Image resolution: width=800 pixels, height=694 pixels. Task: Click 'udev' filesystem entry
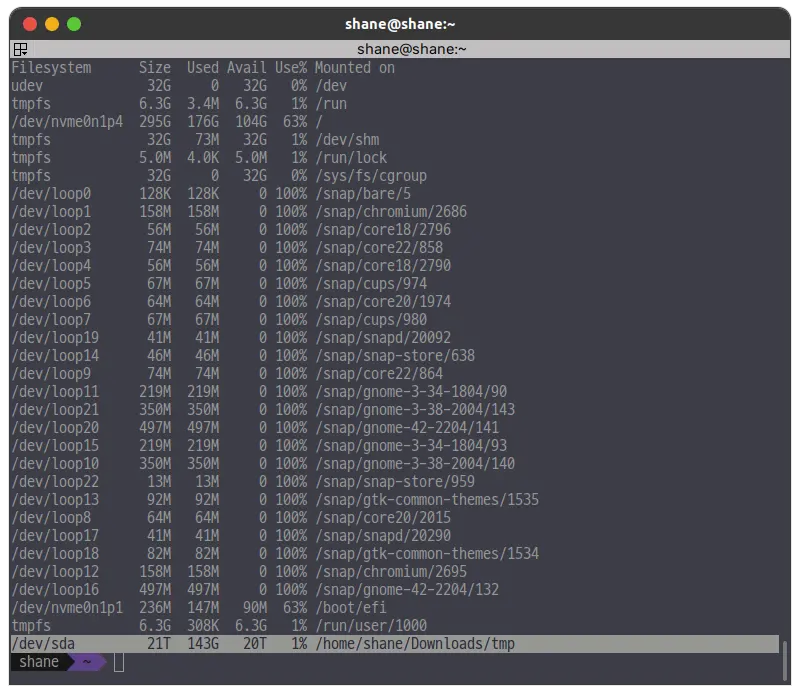[27, 85]
